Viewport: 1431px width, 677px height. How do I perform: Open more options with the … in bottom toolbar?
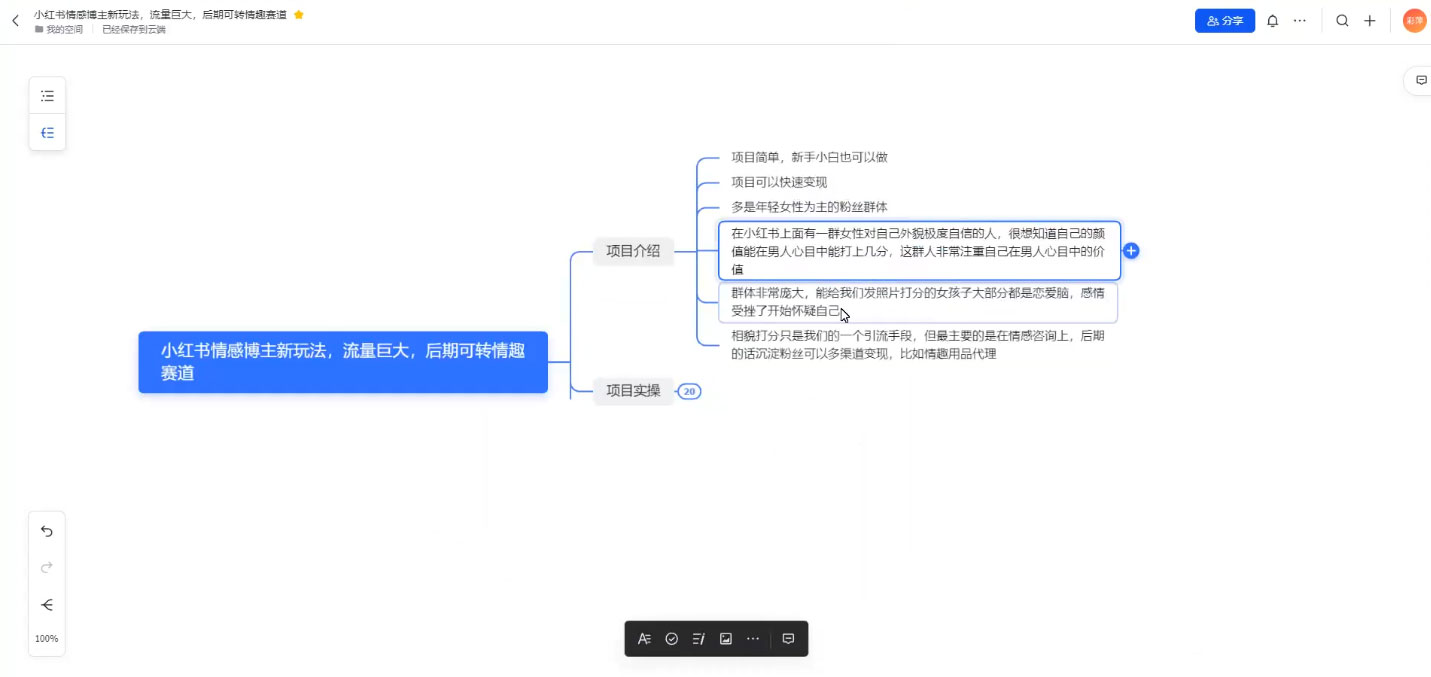pyautogui.click(x=752, y=638)
